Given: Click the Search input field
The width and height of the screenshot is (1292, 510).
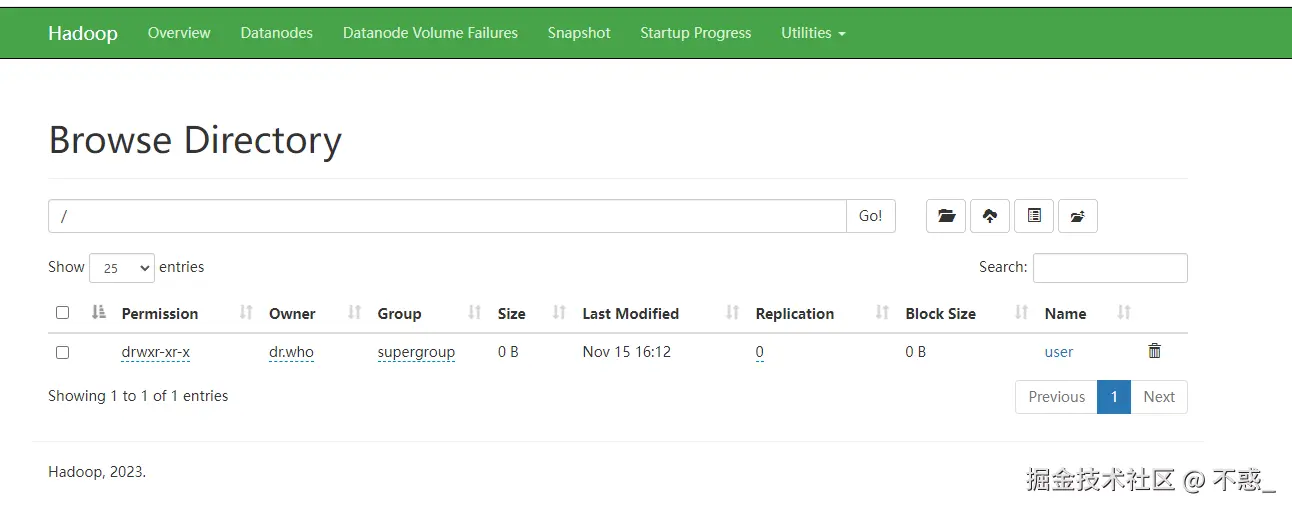Looking at the screenshot, I should tap(1110, 268).
